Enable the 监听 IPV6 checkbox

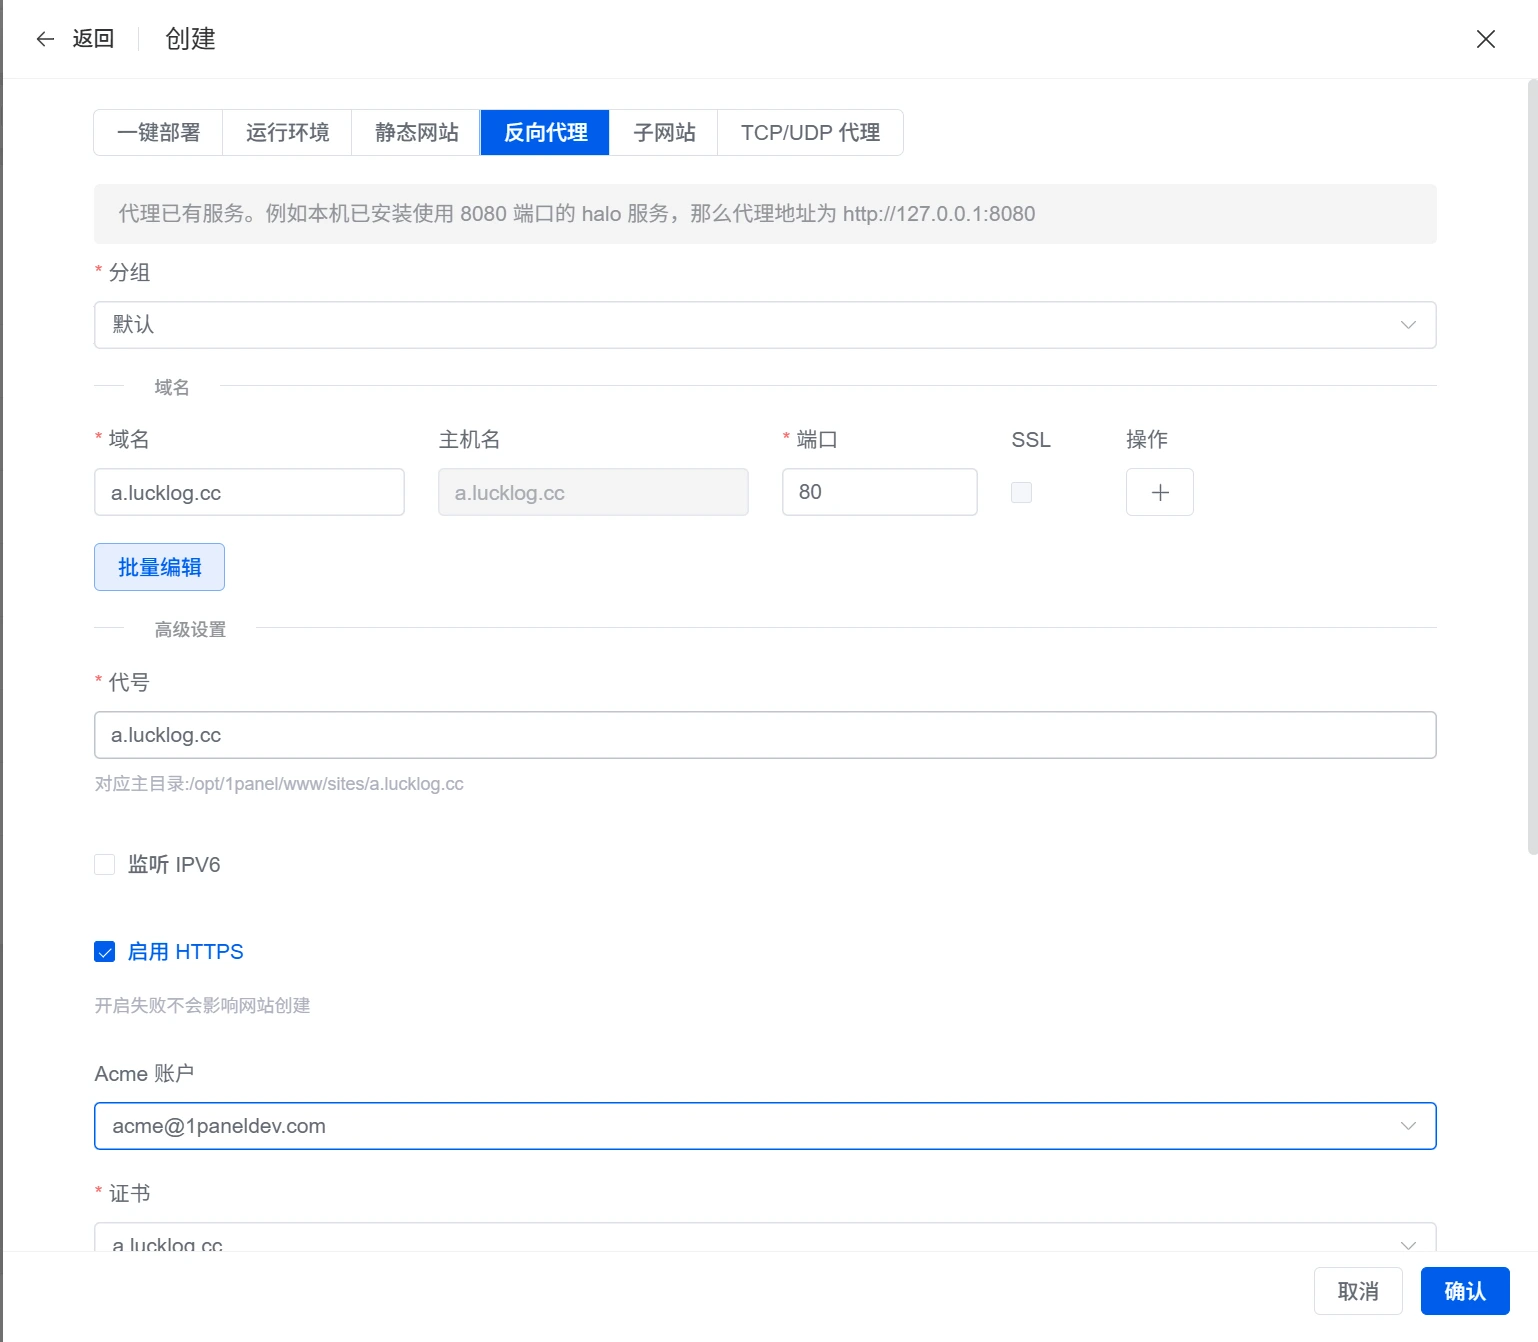[105, 864]
